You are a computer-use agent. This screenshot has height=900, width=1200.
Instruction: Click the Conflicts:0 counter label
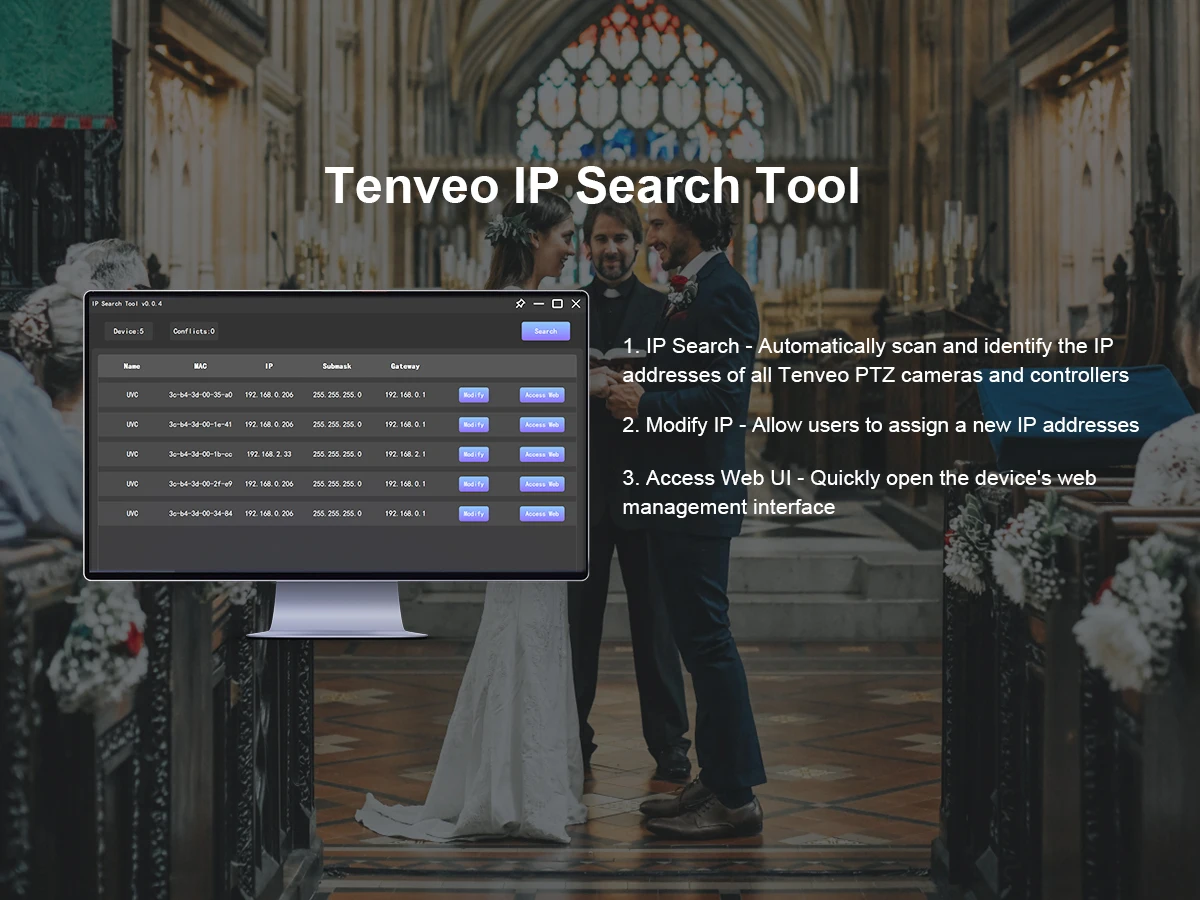pyautogui.click(x=193, y=331)
